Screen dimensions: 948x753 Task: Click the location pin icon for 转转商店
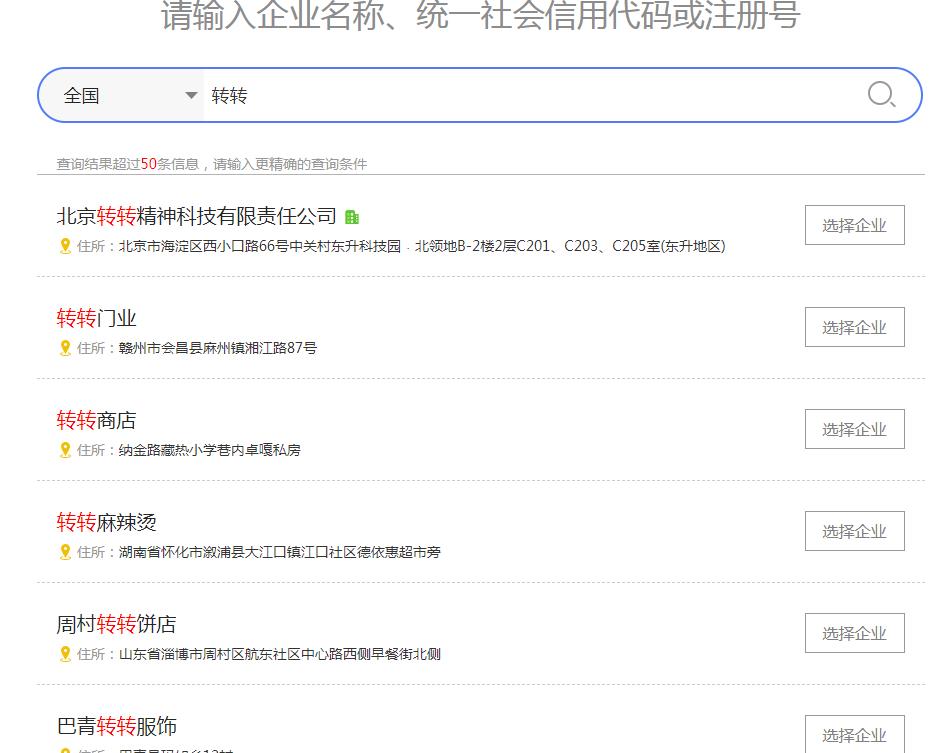point(65,451)
